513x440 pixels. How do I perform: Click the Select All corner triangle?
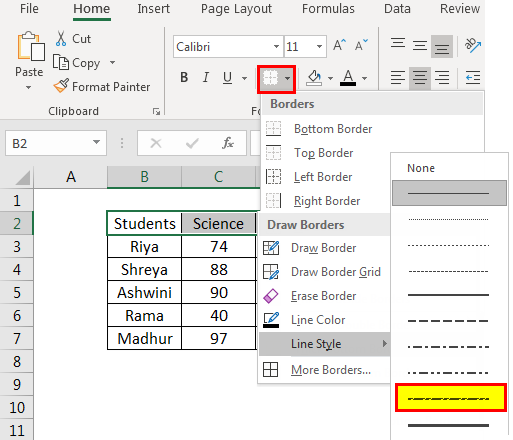[23, 177]
